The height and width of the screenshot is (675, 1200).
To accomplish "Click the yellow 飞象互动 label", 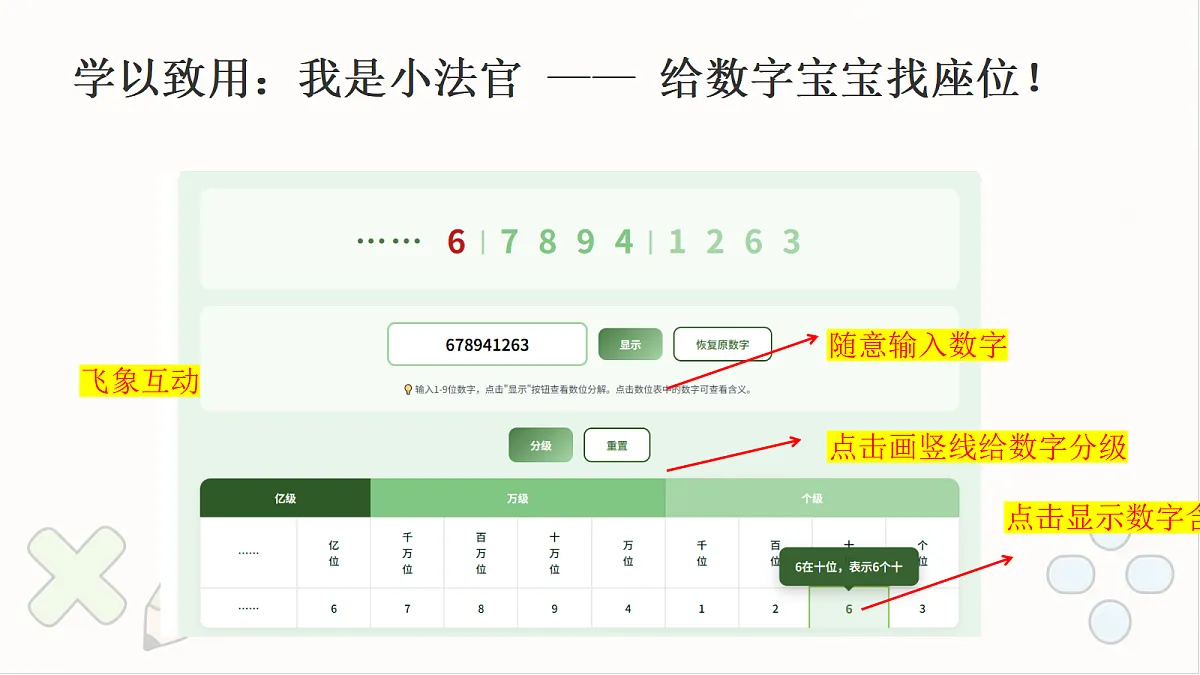I will point(139,380).
